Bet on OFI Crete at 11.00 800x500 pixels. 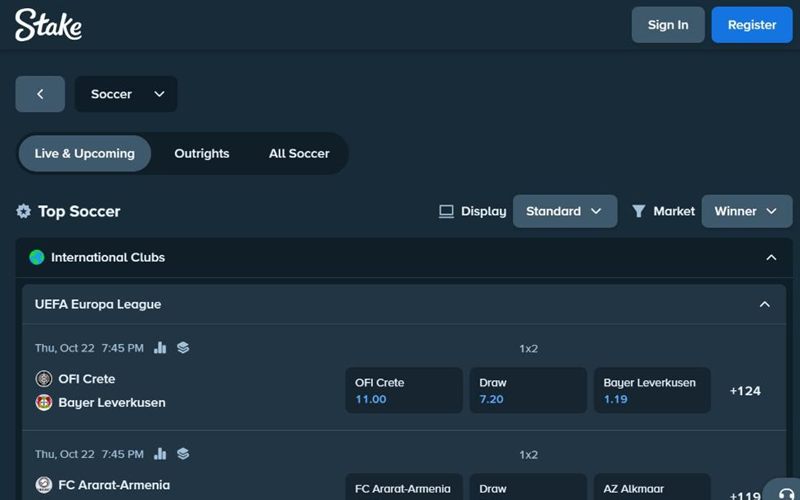(404, 390)
